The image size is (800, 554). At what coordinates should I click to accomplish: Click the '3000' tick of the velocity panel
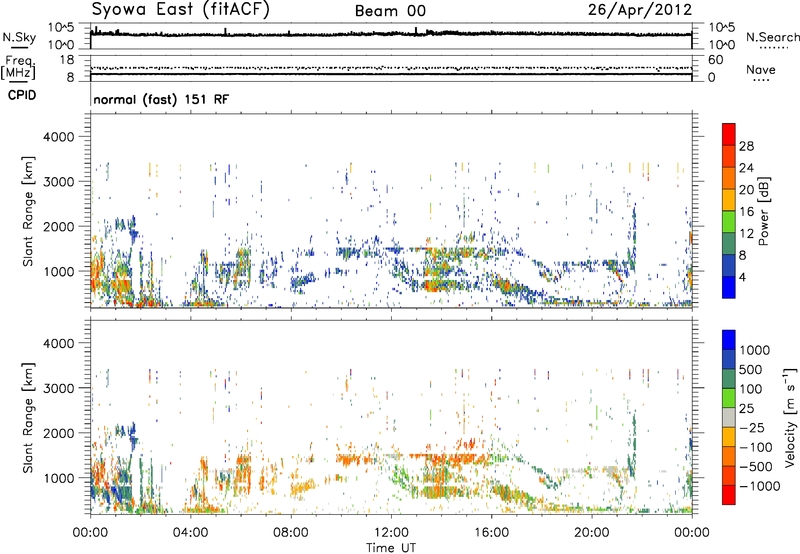pyautogui.click(x=58, y=389)
